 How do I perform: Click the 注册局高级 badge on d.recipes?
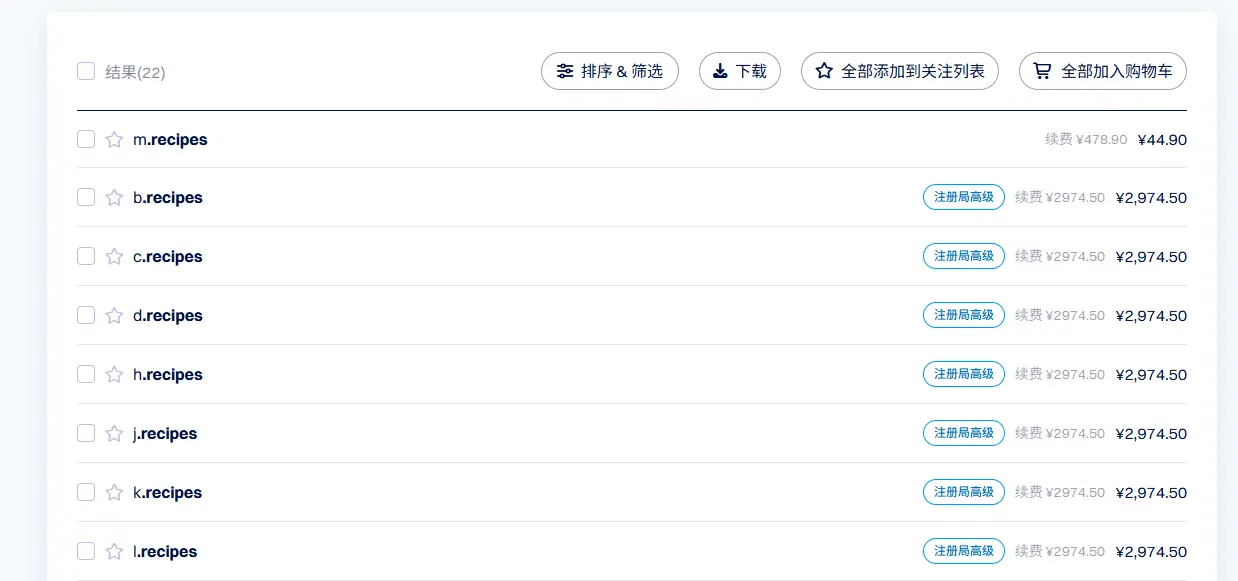coord(964,315)
